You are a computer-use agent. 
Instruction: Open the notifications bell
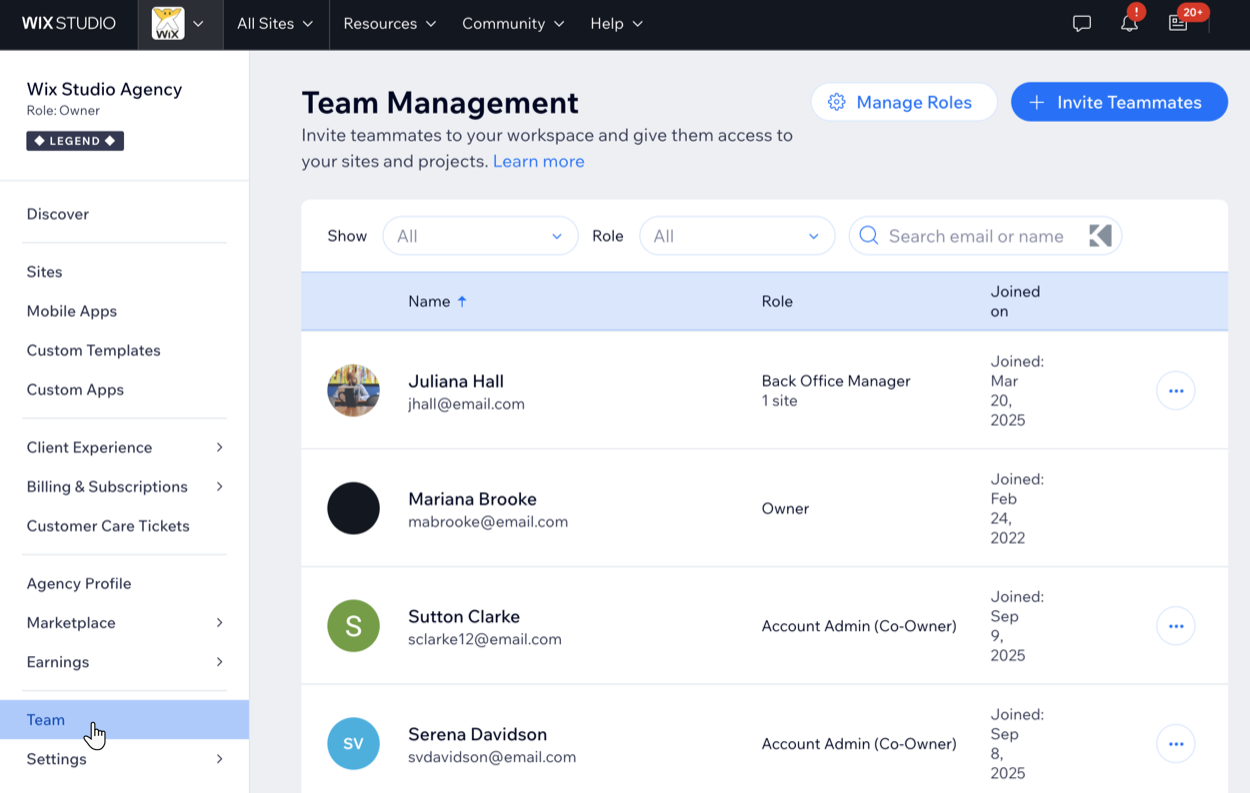click(1129, 23)
